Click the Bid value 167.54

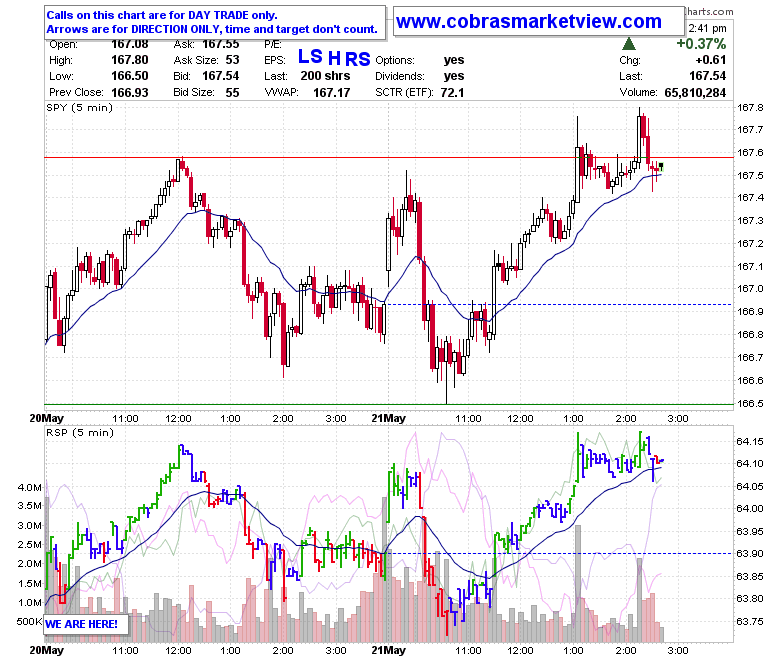(220, 76)
